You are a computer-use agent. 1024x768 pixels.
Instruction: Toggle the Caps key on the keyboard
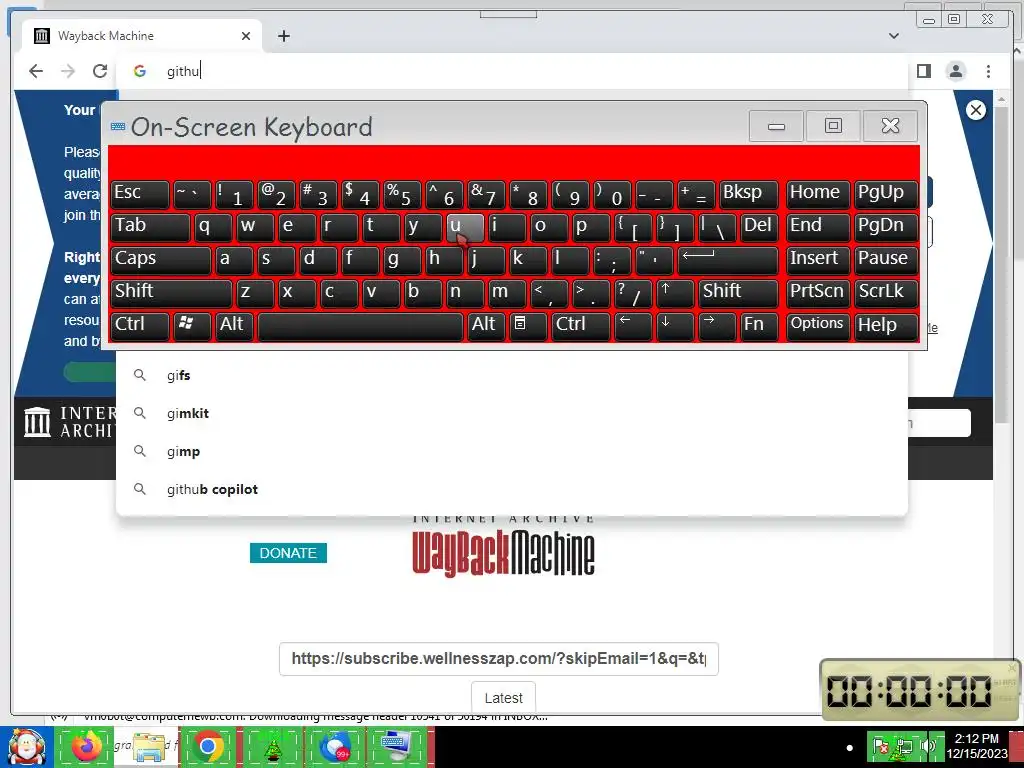click(161, 259)
